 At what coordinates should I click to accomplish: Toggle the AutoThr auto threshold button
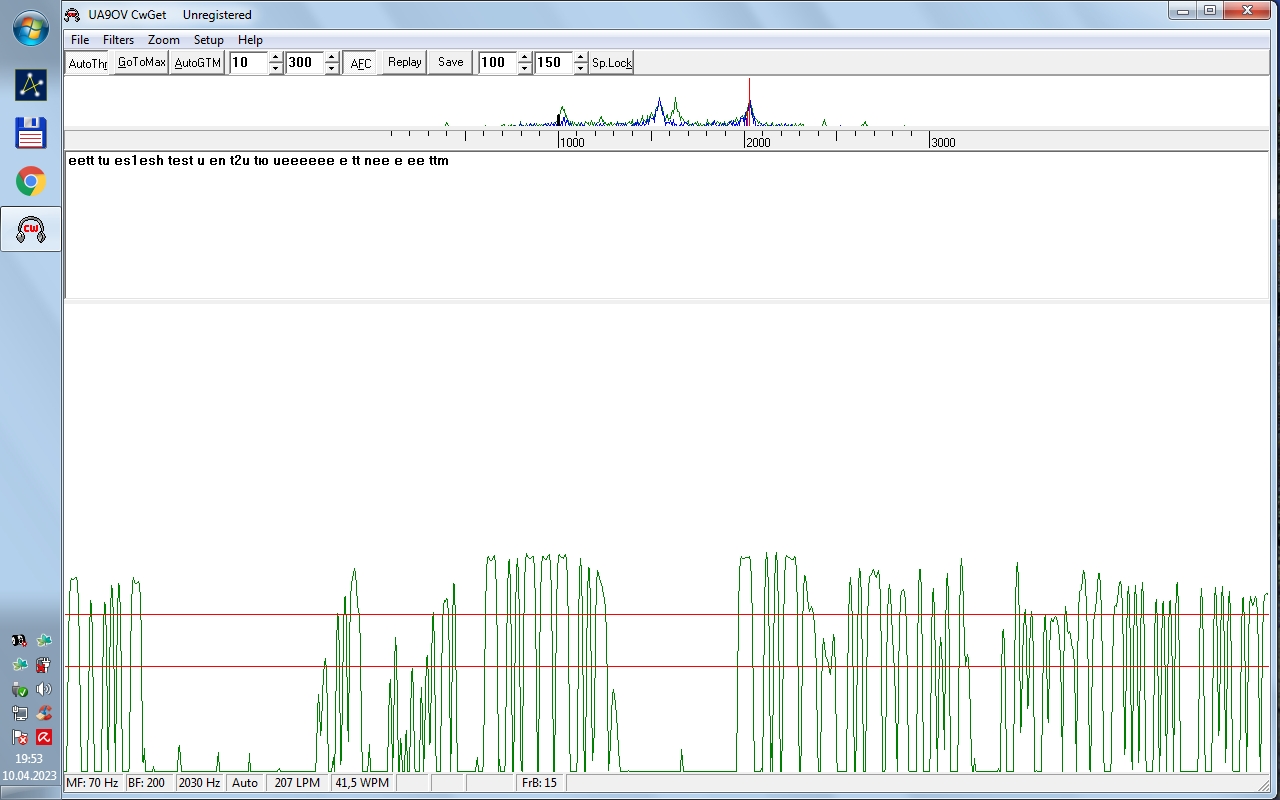[87, 63]
